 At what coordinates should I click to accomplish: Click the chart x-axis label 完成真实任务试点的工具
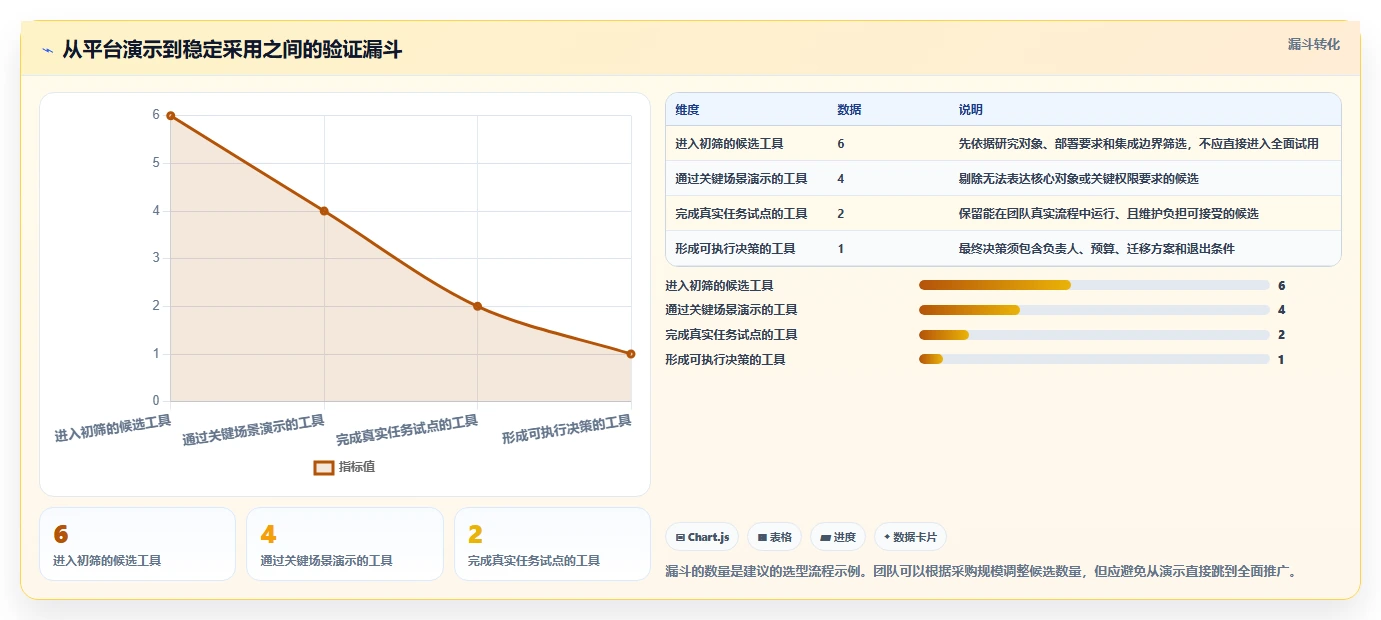tap(407, 430)
